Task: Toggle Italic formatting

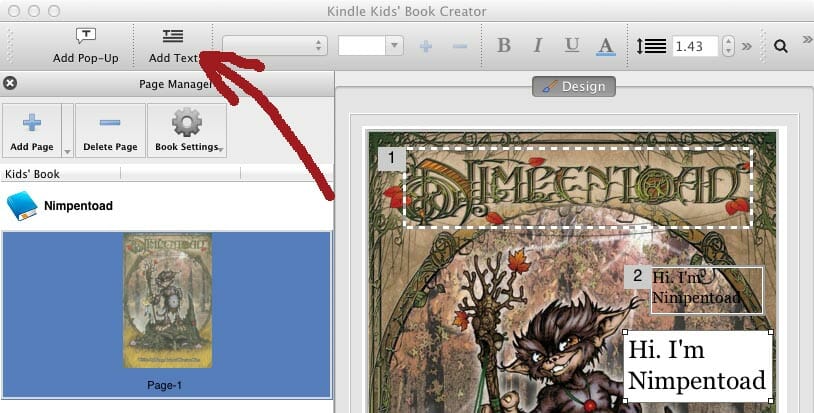Action: tap(538, 46)
